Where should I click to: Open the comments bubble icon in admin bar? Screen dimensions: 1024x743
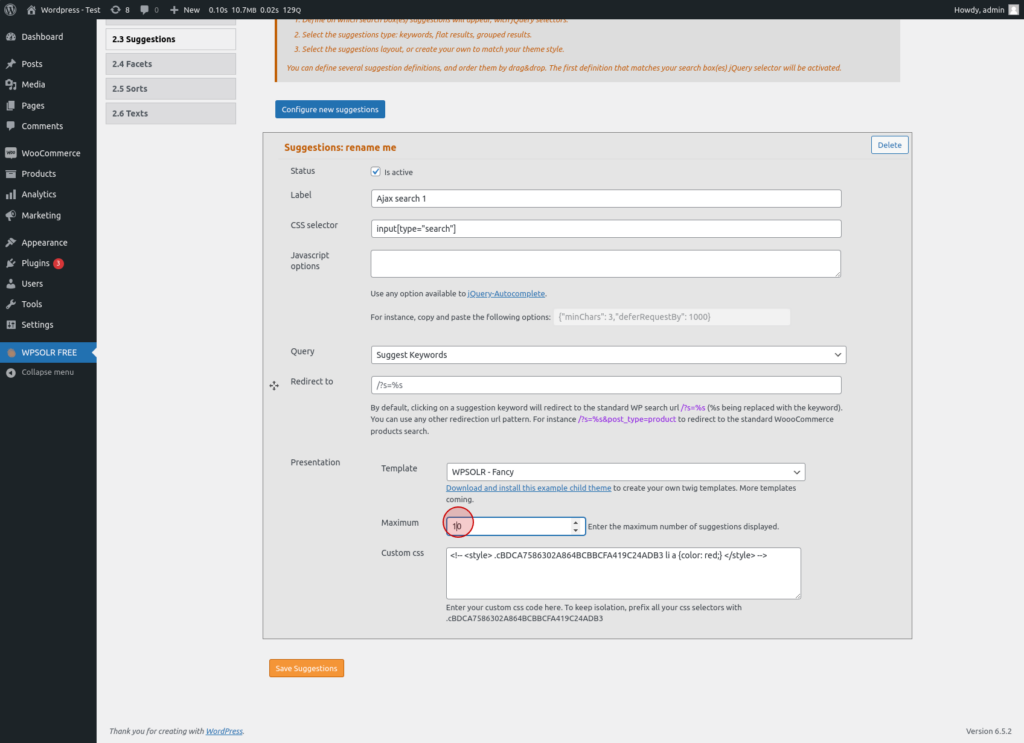click(x=144, y=10)
